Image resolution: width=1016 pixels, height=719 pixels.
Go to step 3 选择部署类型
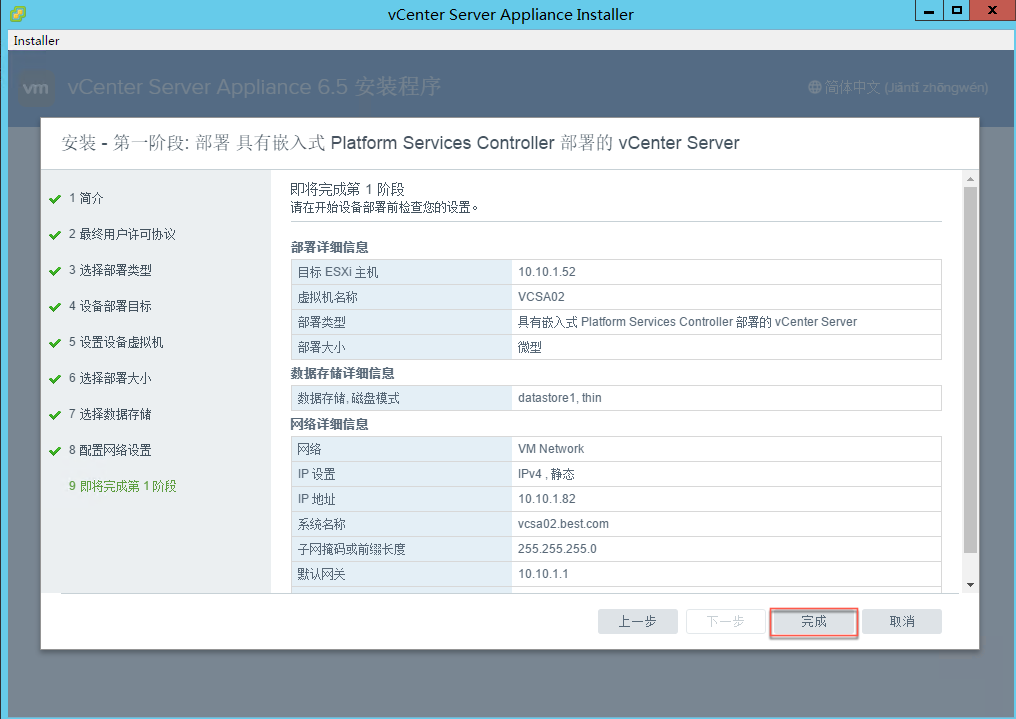click(x=110, y=270)
